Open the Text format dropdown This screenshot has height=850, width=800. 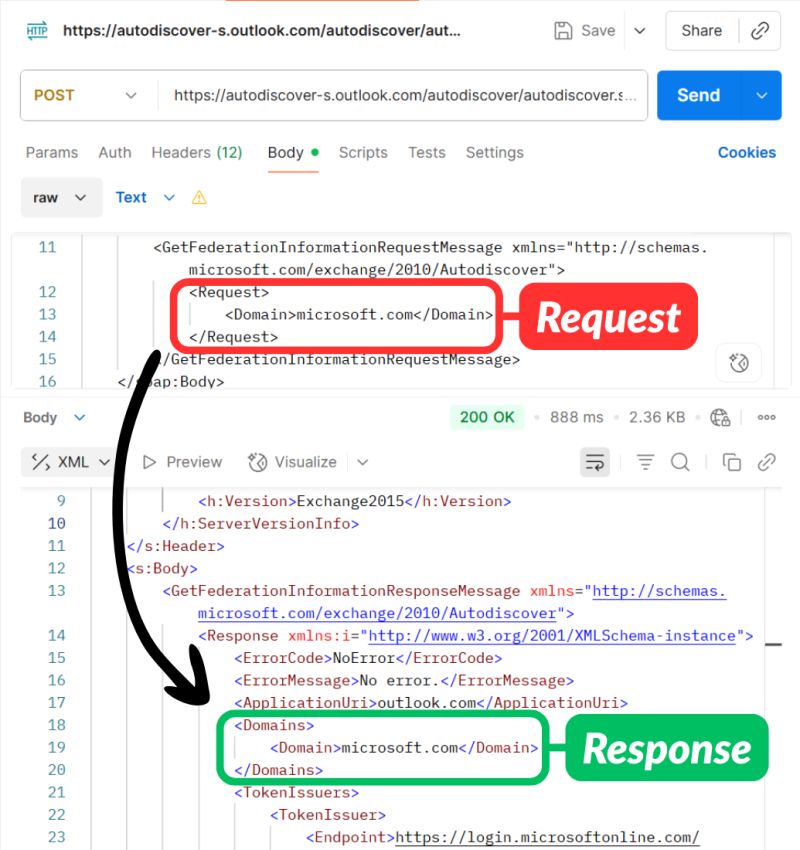click(x=145, y=198)
